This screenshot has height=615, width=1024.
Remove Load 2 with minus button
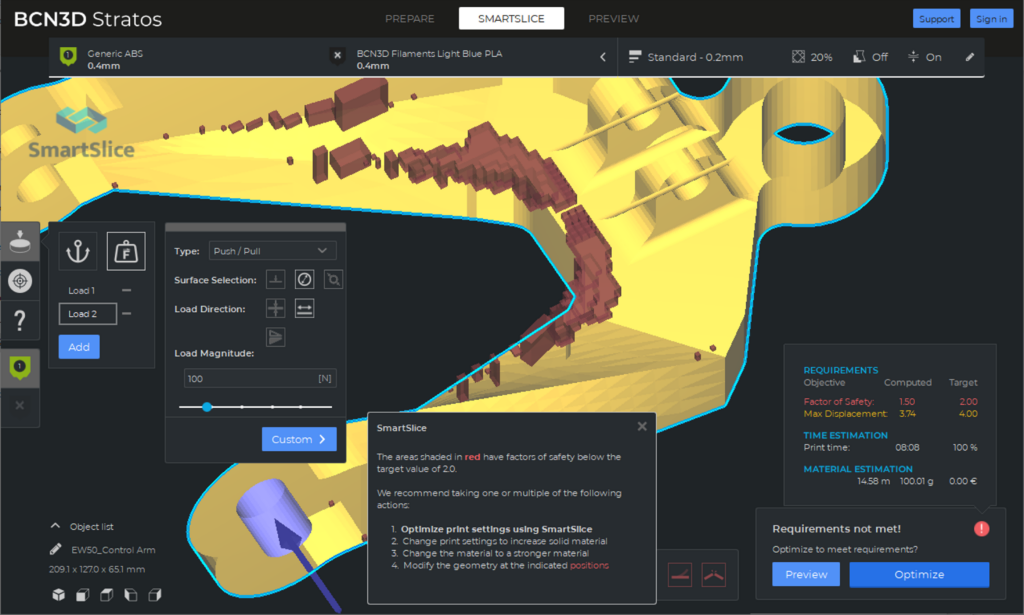(127, 314)
